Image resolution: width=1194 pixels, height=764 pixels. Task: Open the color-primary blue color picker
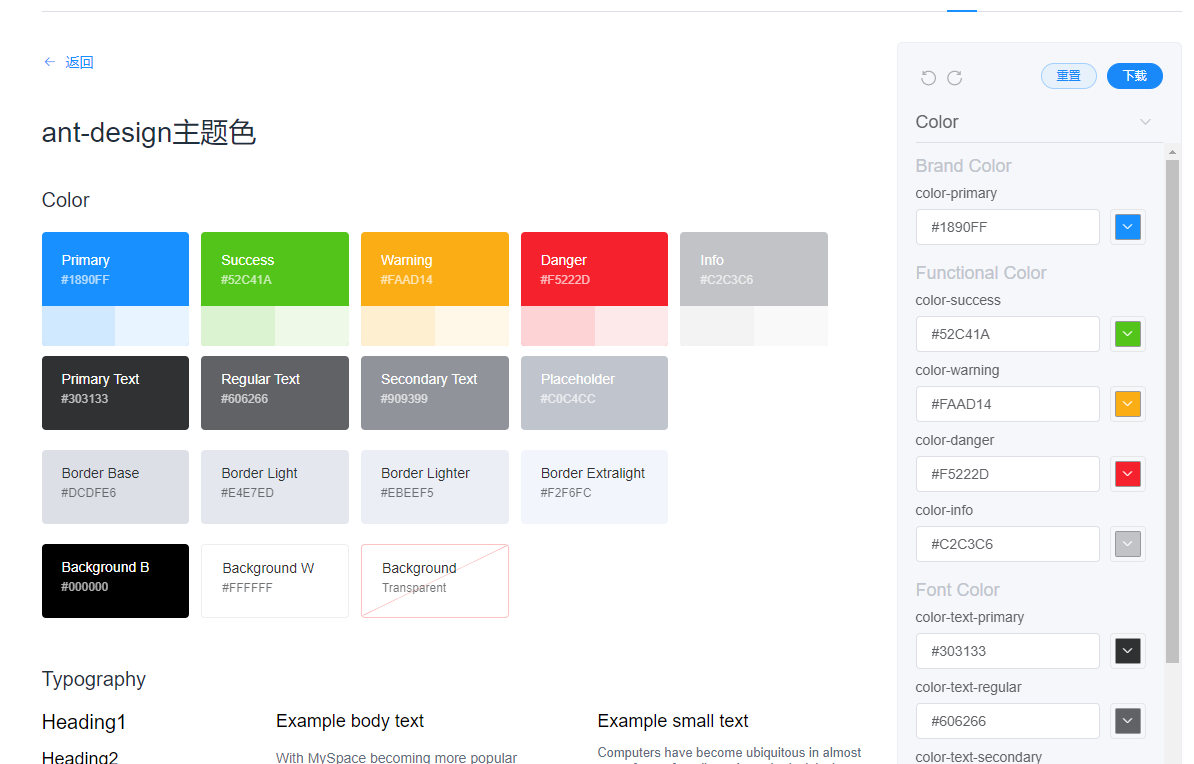[1128, 227]
